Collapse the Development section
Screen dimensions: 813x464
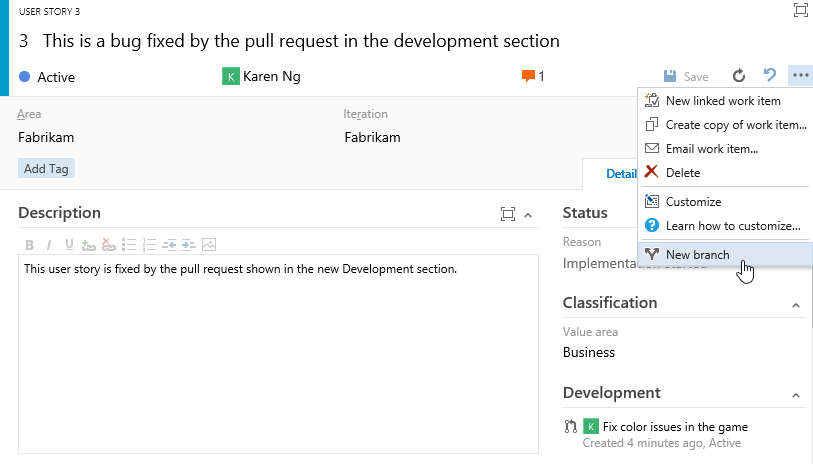coord(796,396)
